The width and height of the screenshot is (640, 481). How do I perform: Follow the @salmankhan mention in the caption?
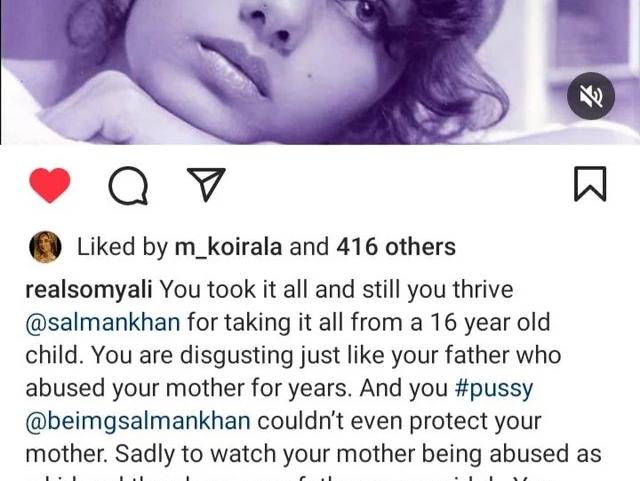tap(103, 323)
